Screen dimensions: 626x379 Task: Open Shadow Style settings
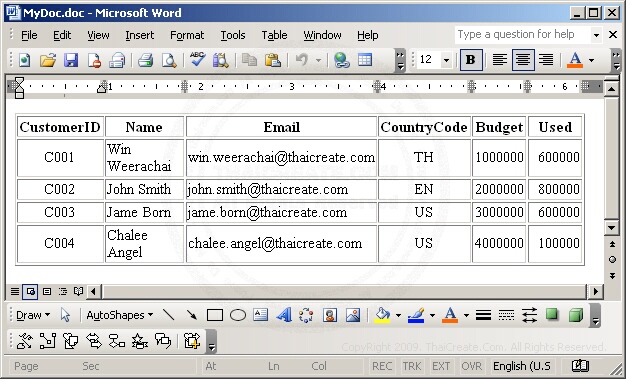click(x=552, y=315)
